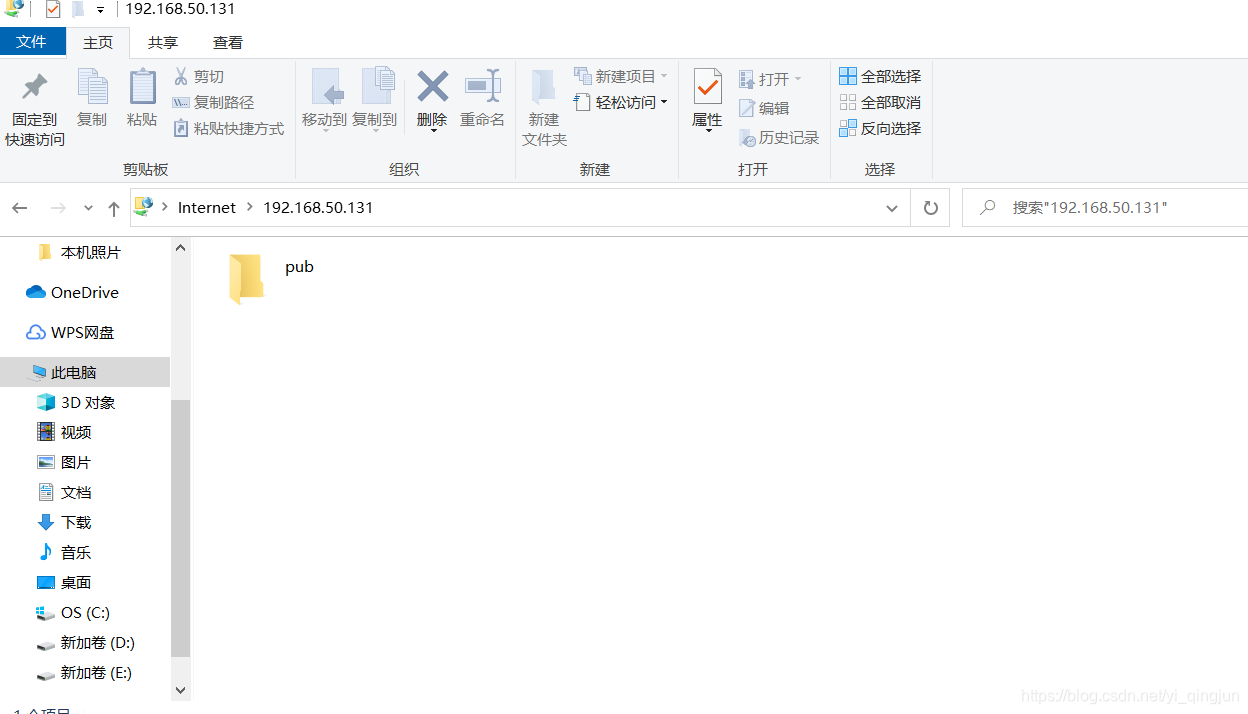Switch to the 共享 ribbon tab
The image size is (1248, 714).
pos(163,42)
